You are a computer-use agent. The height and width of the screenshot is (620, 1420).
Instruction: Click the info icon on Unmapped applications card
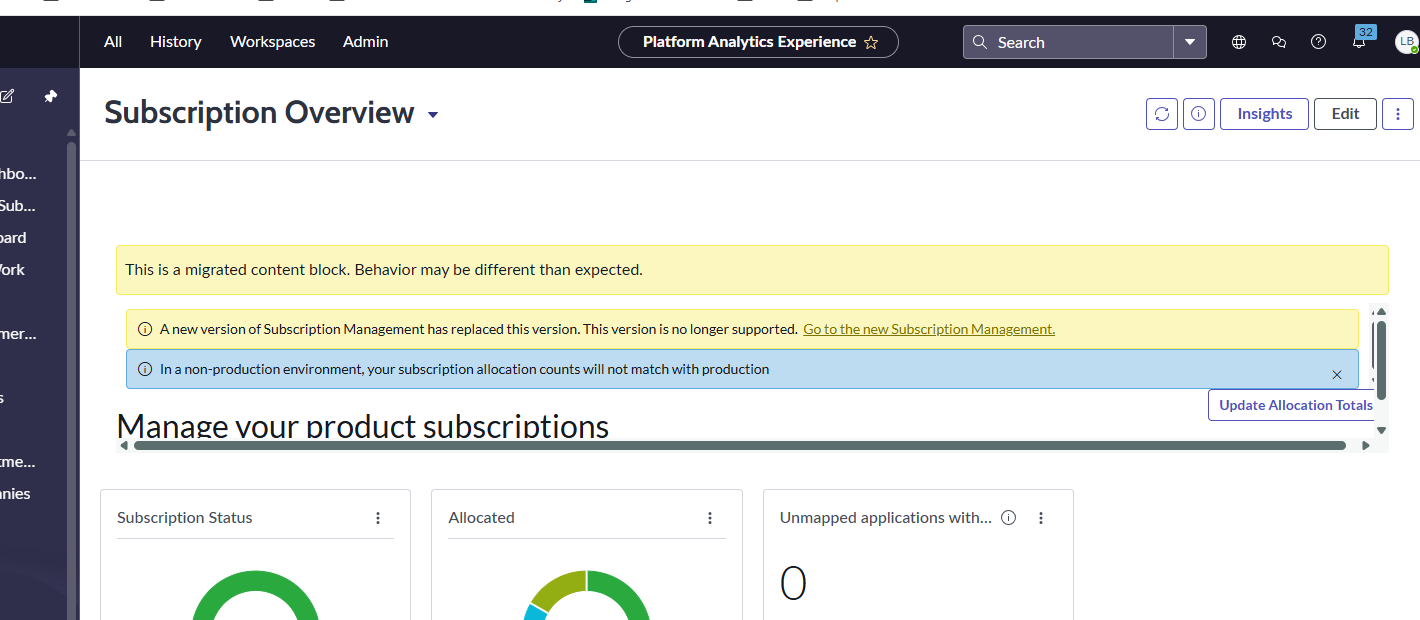click(x=1008, y=517)
